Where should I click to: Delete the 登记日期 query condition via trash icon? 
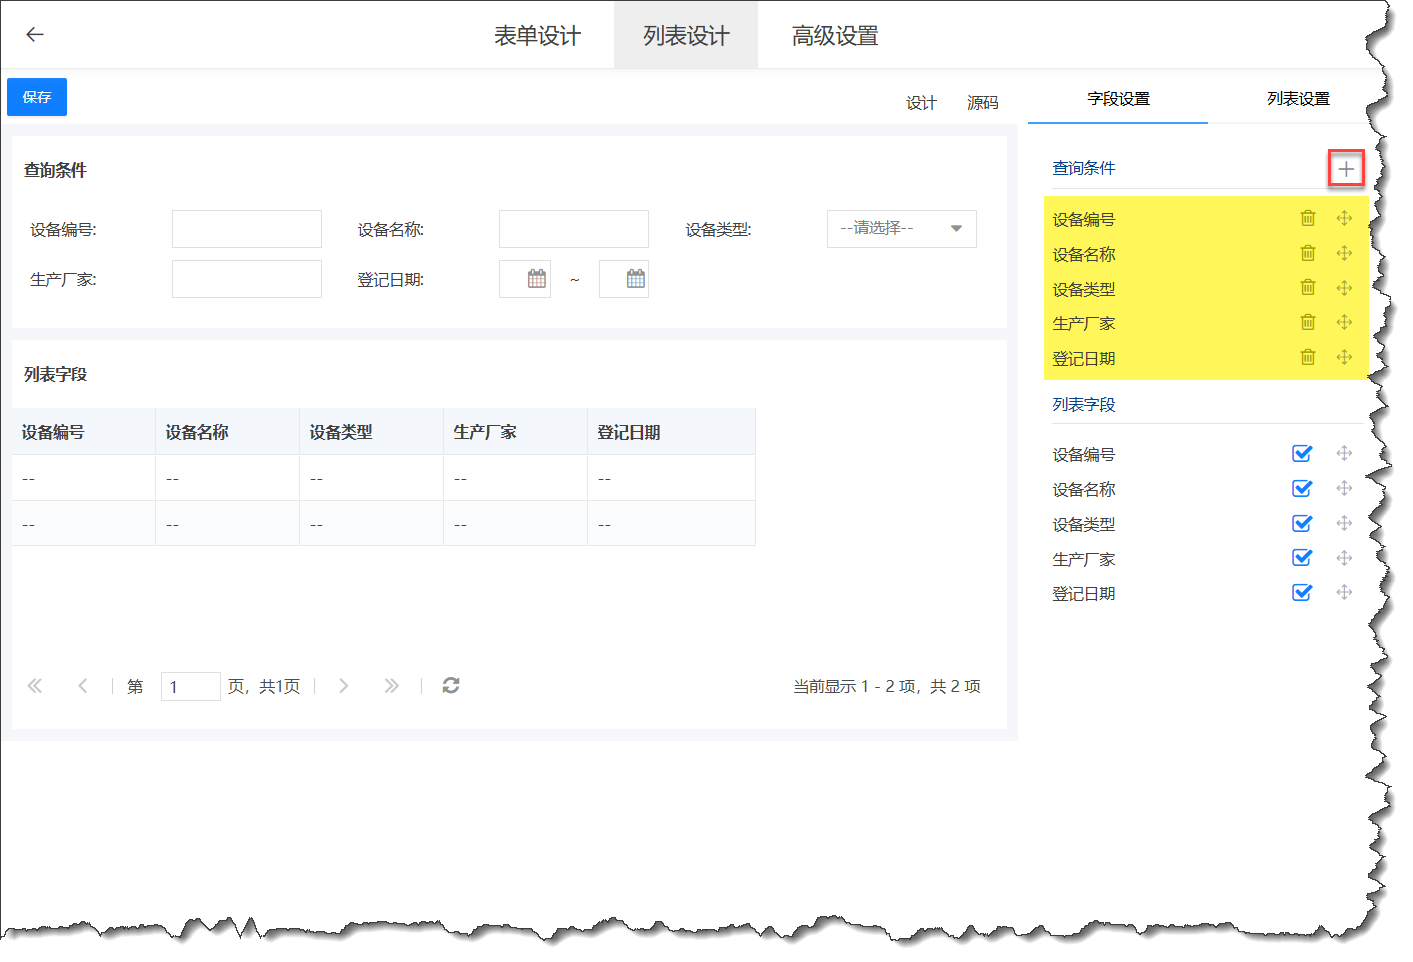point(1308,357)
